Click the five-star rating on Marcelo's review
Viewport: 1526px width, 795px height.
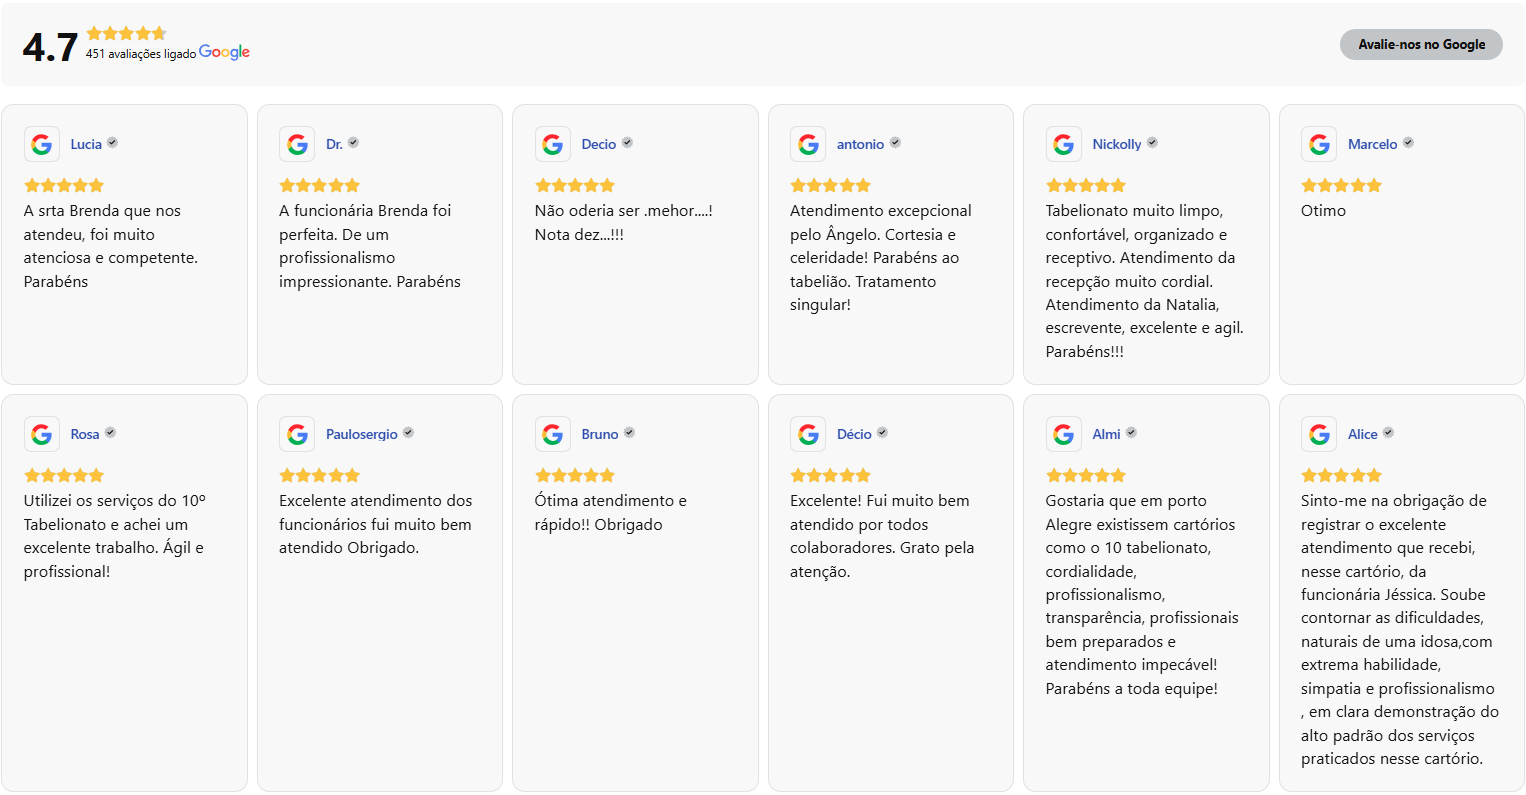(x=1341, y=185)
